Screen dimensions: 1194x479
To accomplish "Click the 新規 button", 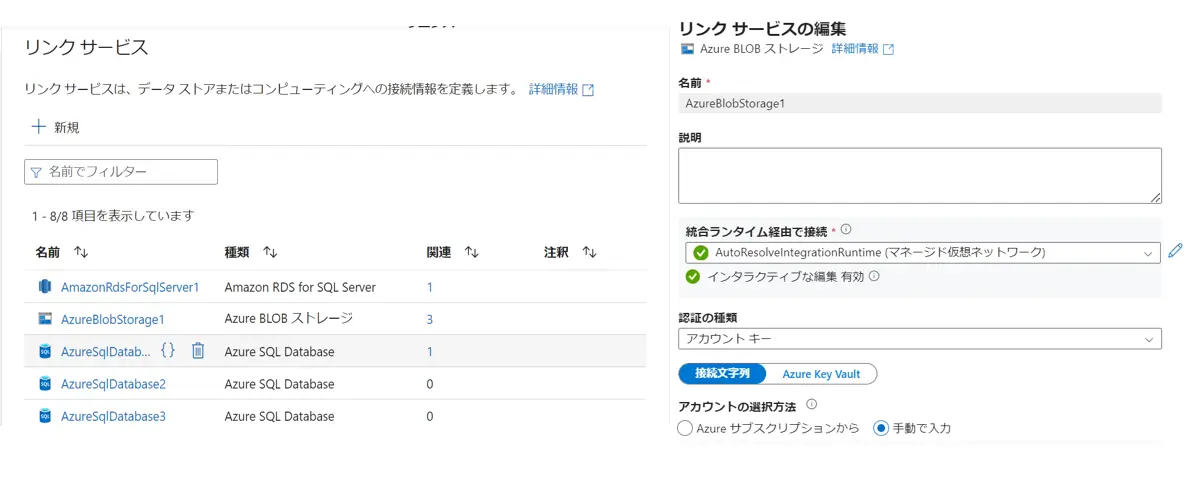I will [x=55, y=127].
